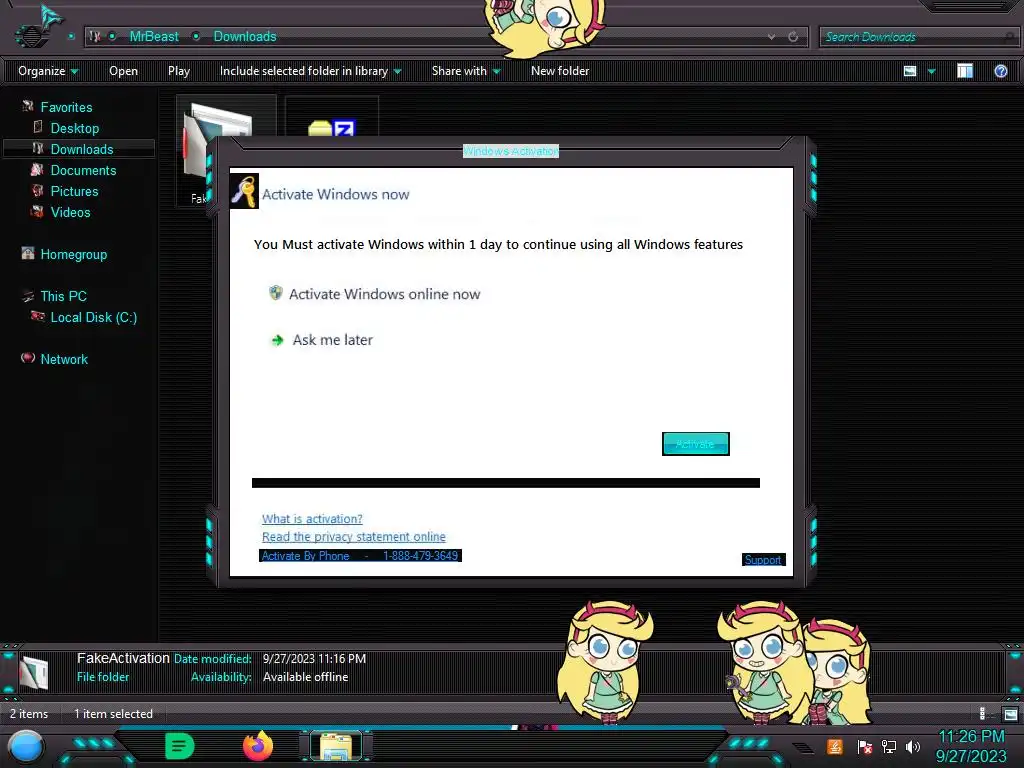Viewport: 1024px width, 768px height.
Task: Select This PC in the navigation pane
Action: pos(63,296)
